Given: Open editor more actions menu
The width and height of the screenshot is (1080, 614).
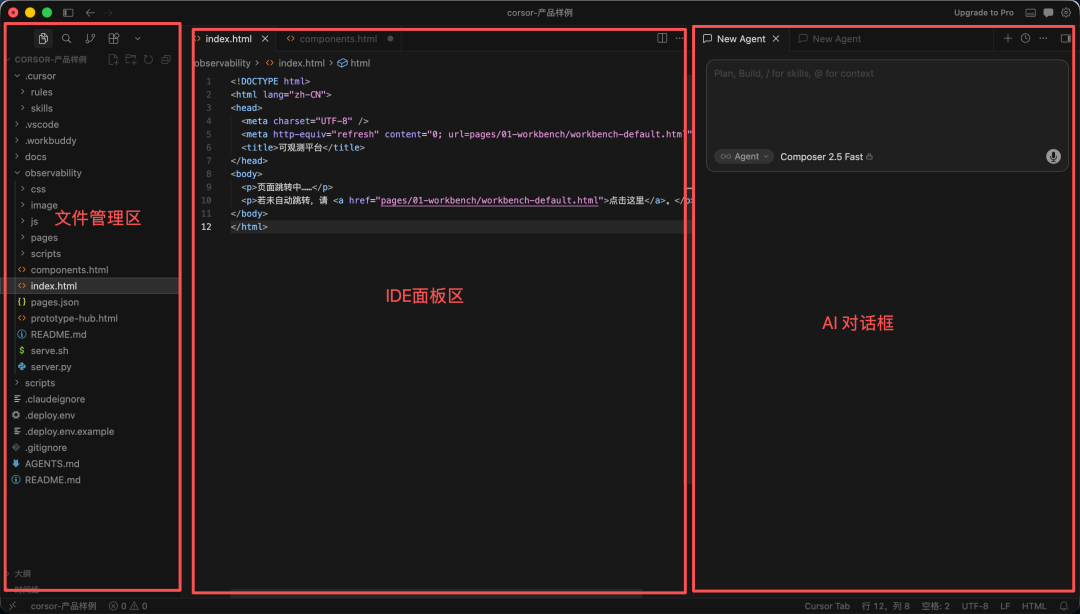Looking at the screenshot, I should click(679, 39).
